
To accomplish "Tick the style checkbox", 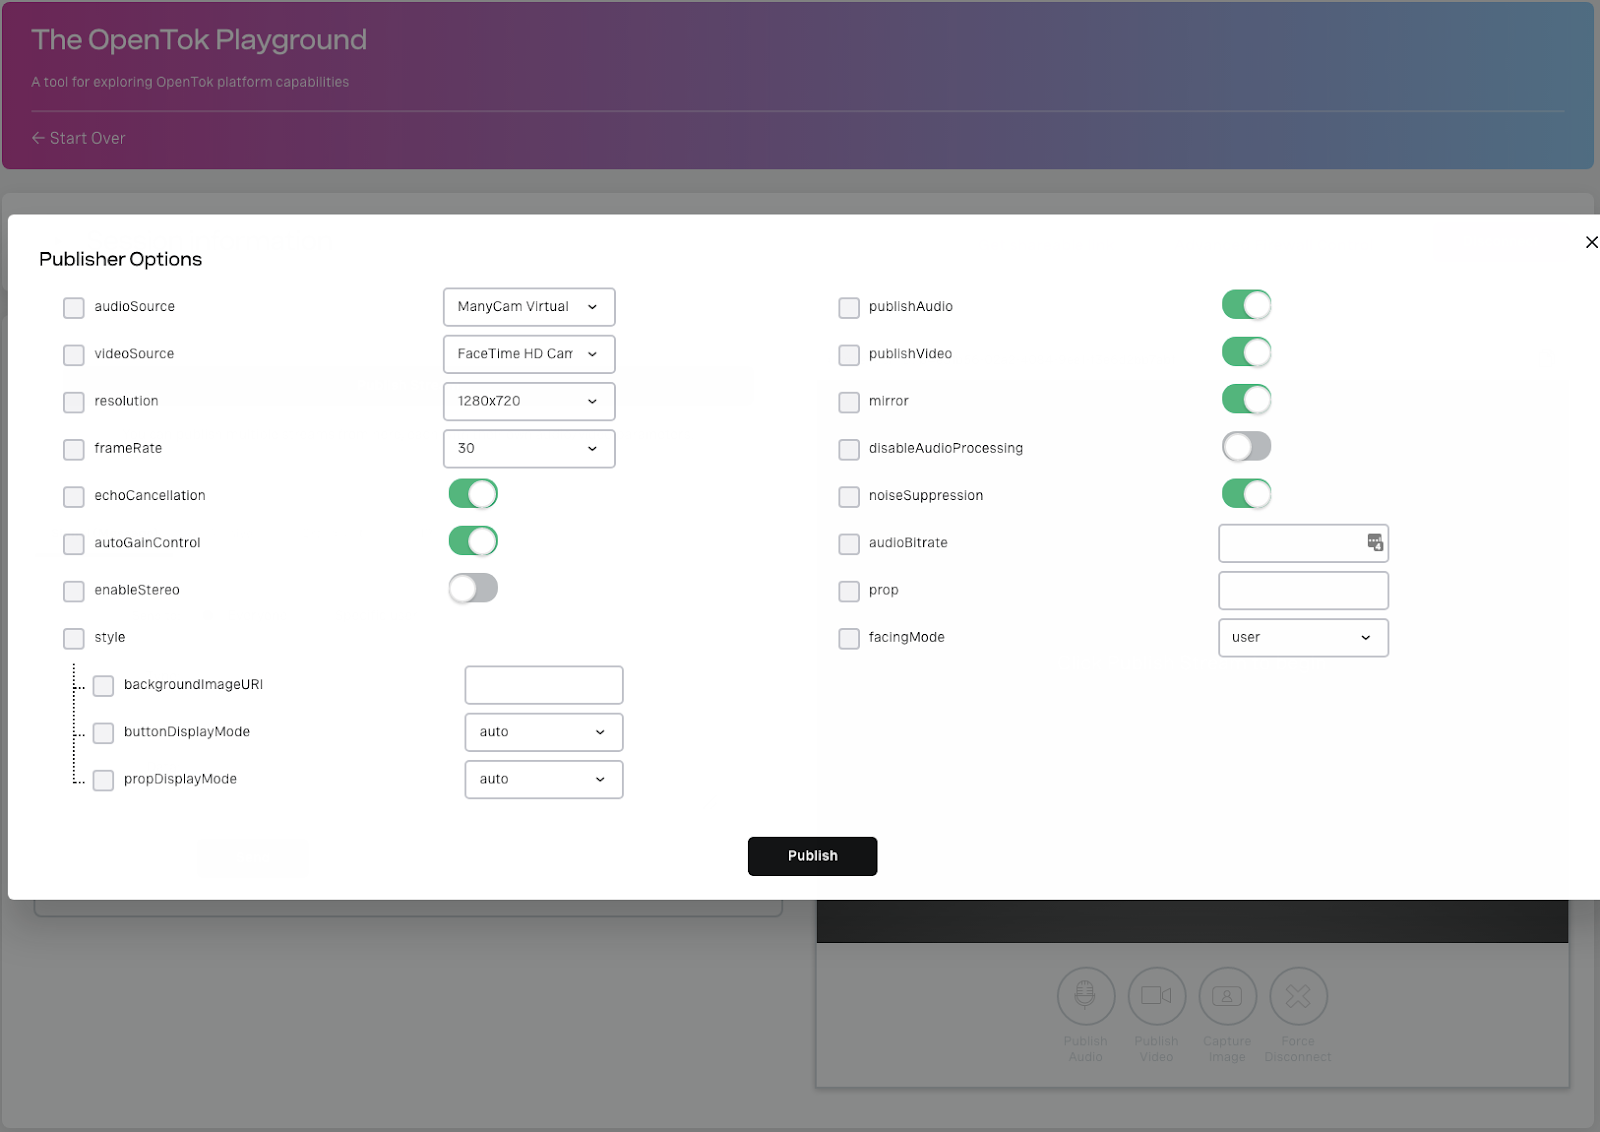I will pyautogui.click(x=74, y=638).
